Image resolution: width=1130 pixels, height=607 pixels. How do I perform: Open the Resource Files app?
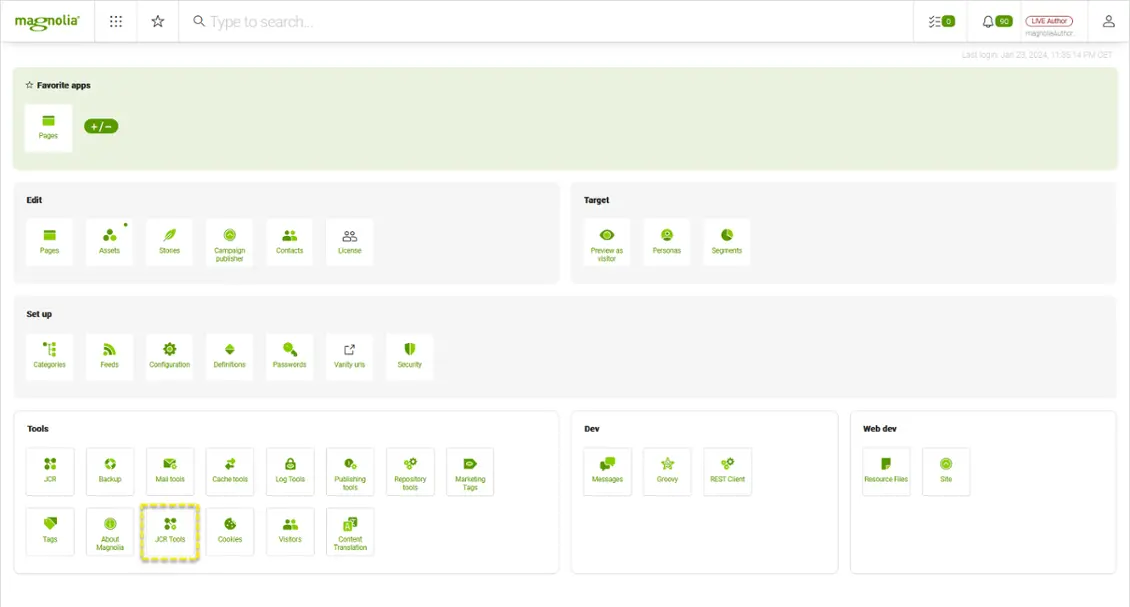click(x=885, y=471)
